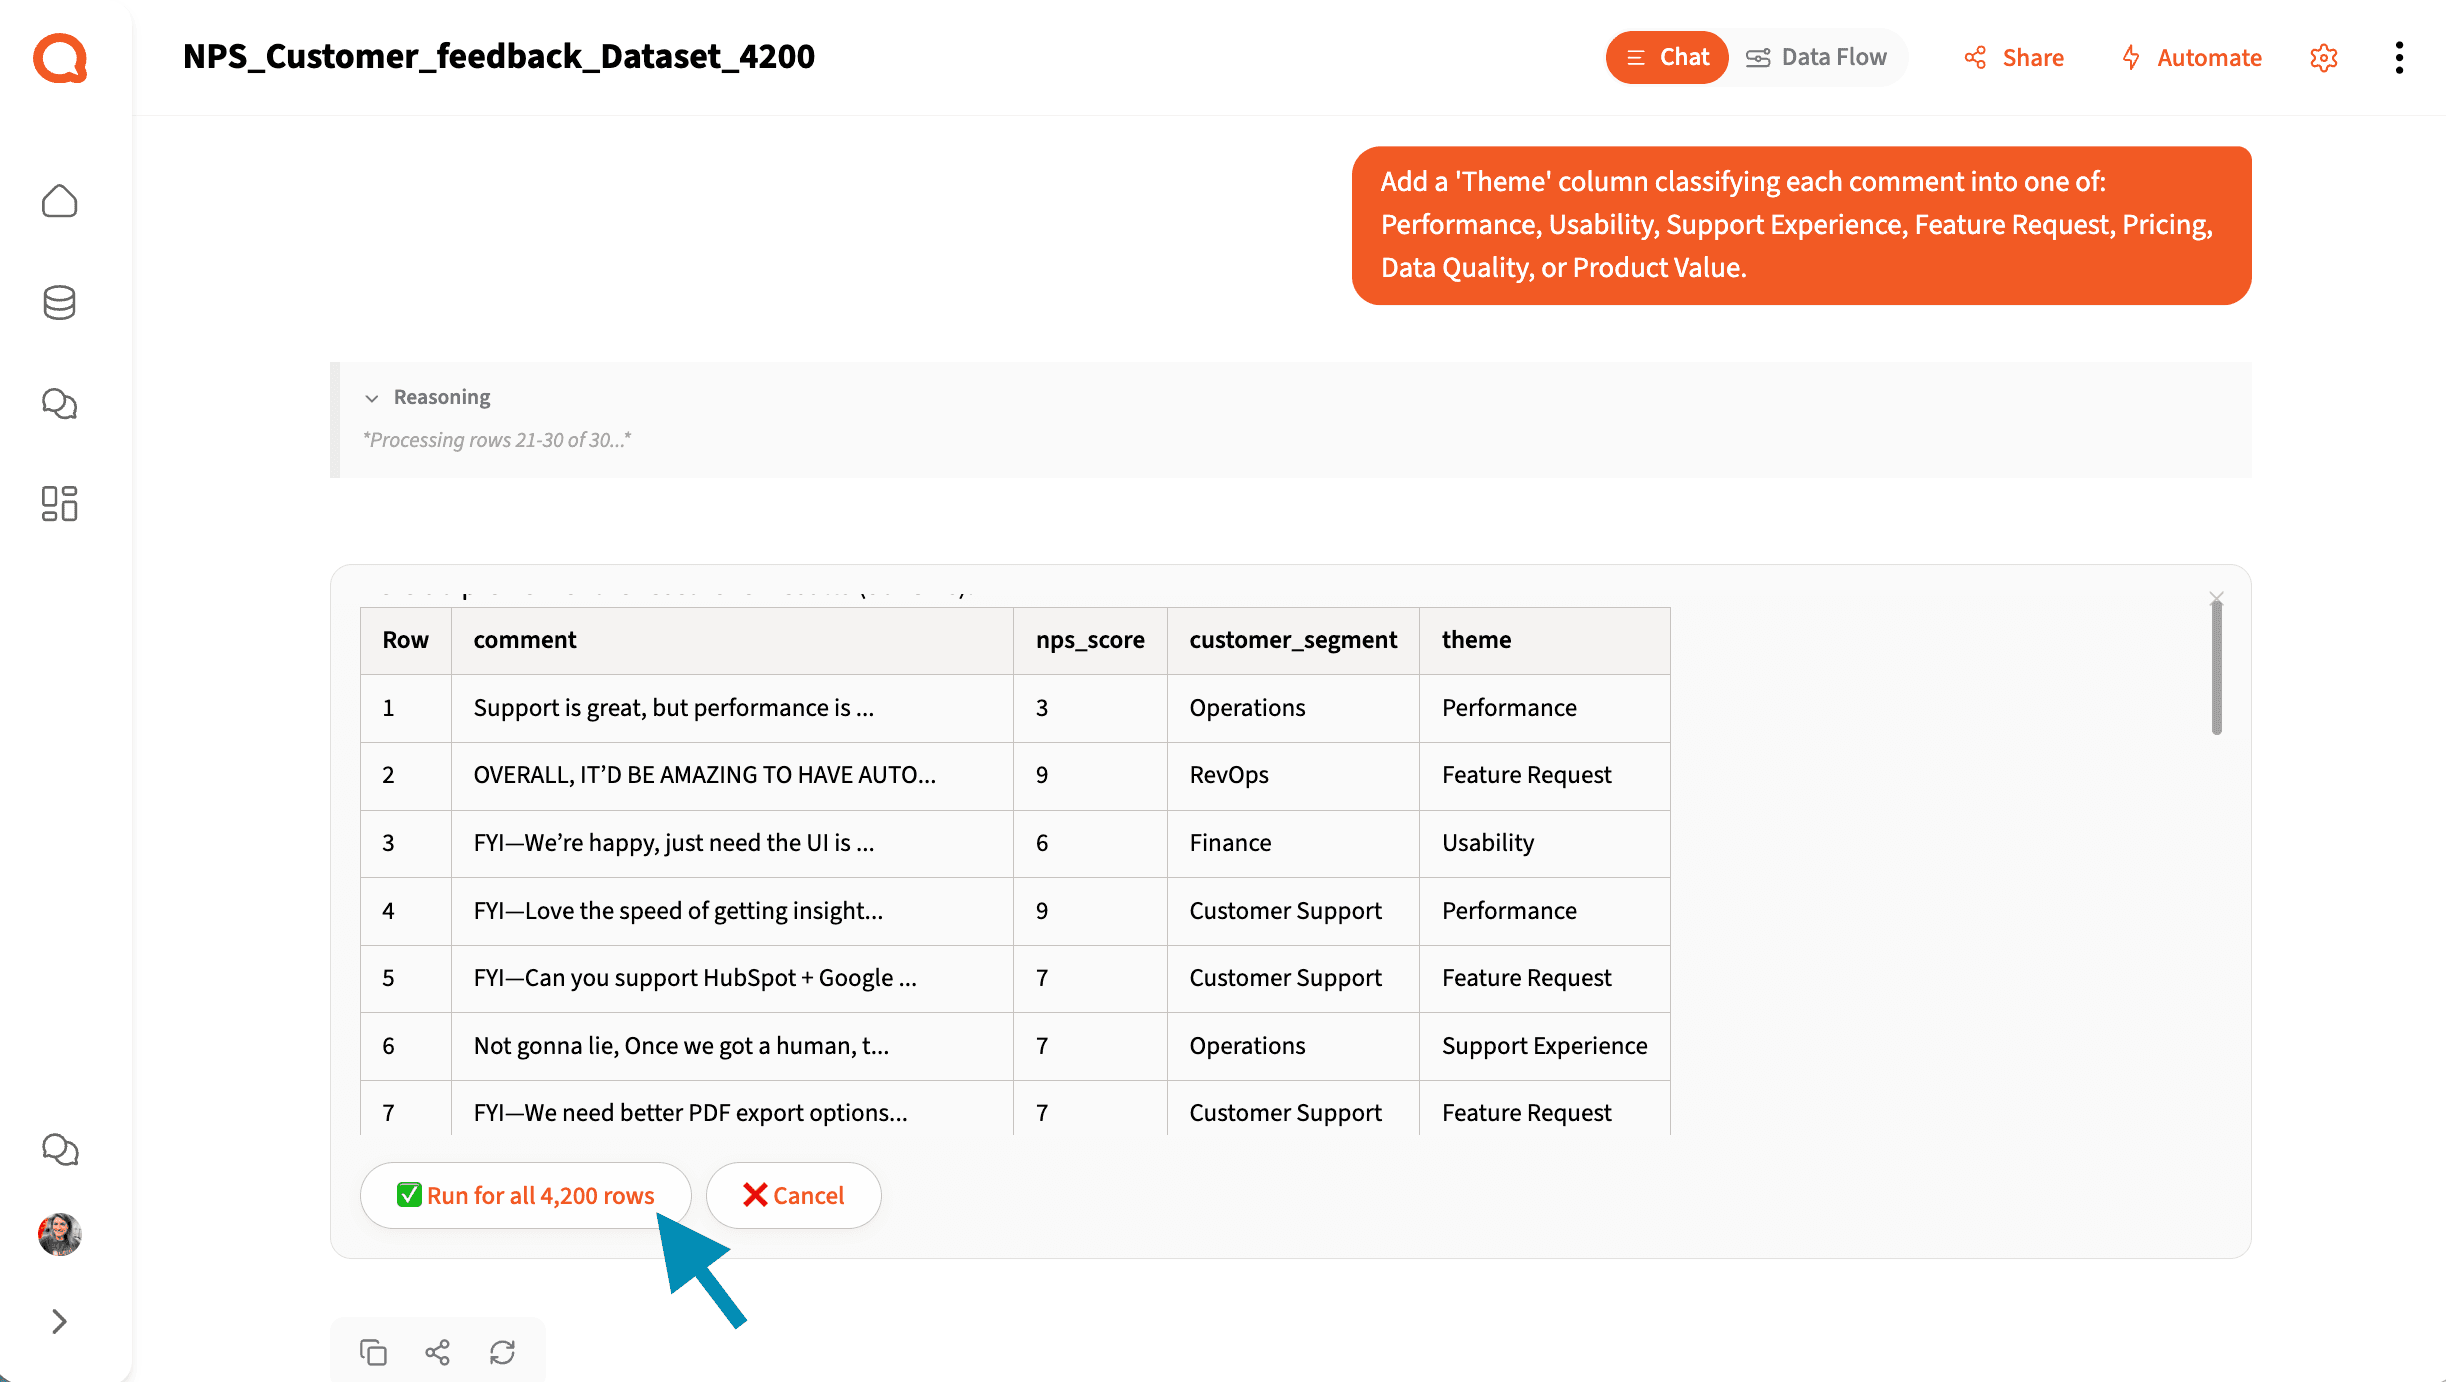The width and height of the screenshot is (2446, 1382).
Task: Open Settings via the gear icon
Action: [x=2324, y=57]
